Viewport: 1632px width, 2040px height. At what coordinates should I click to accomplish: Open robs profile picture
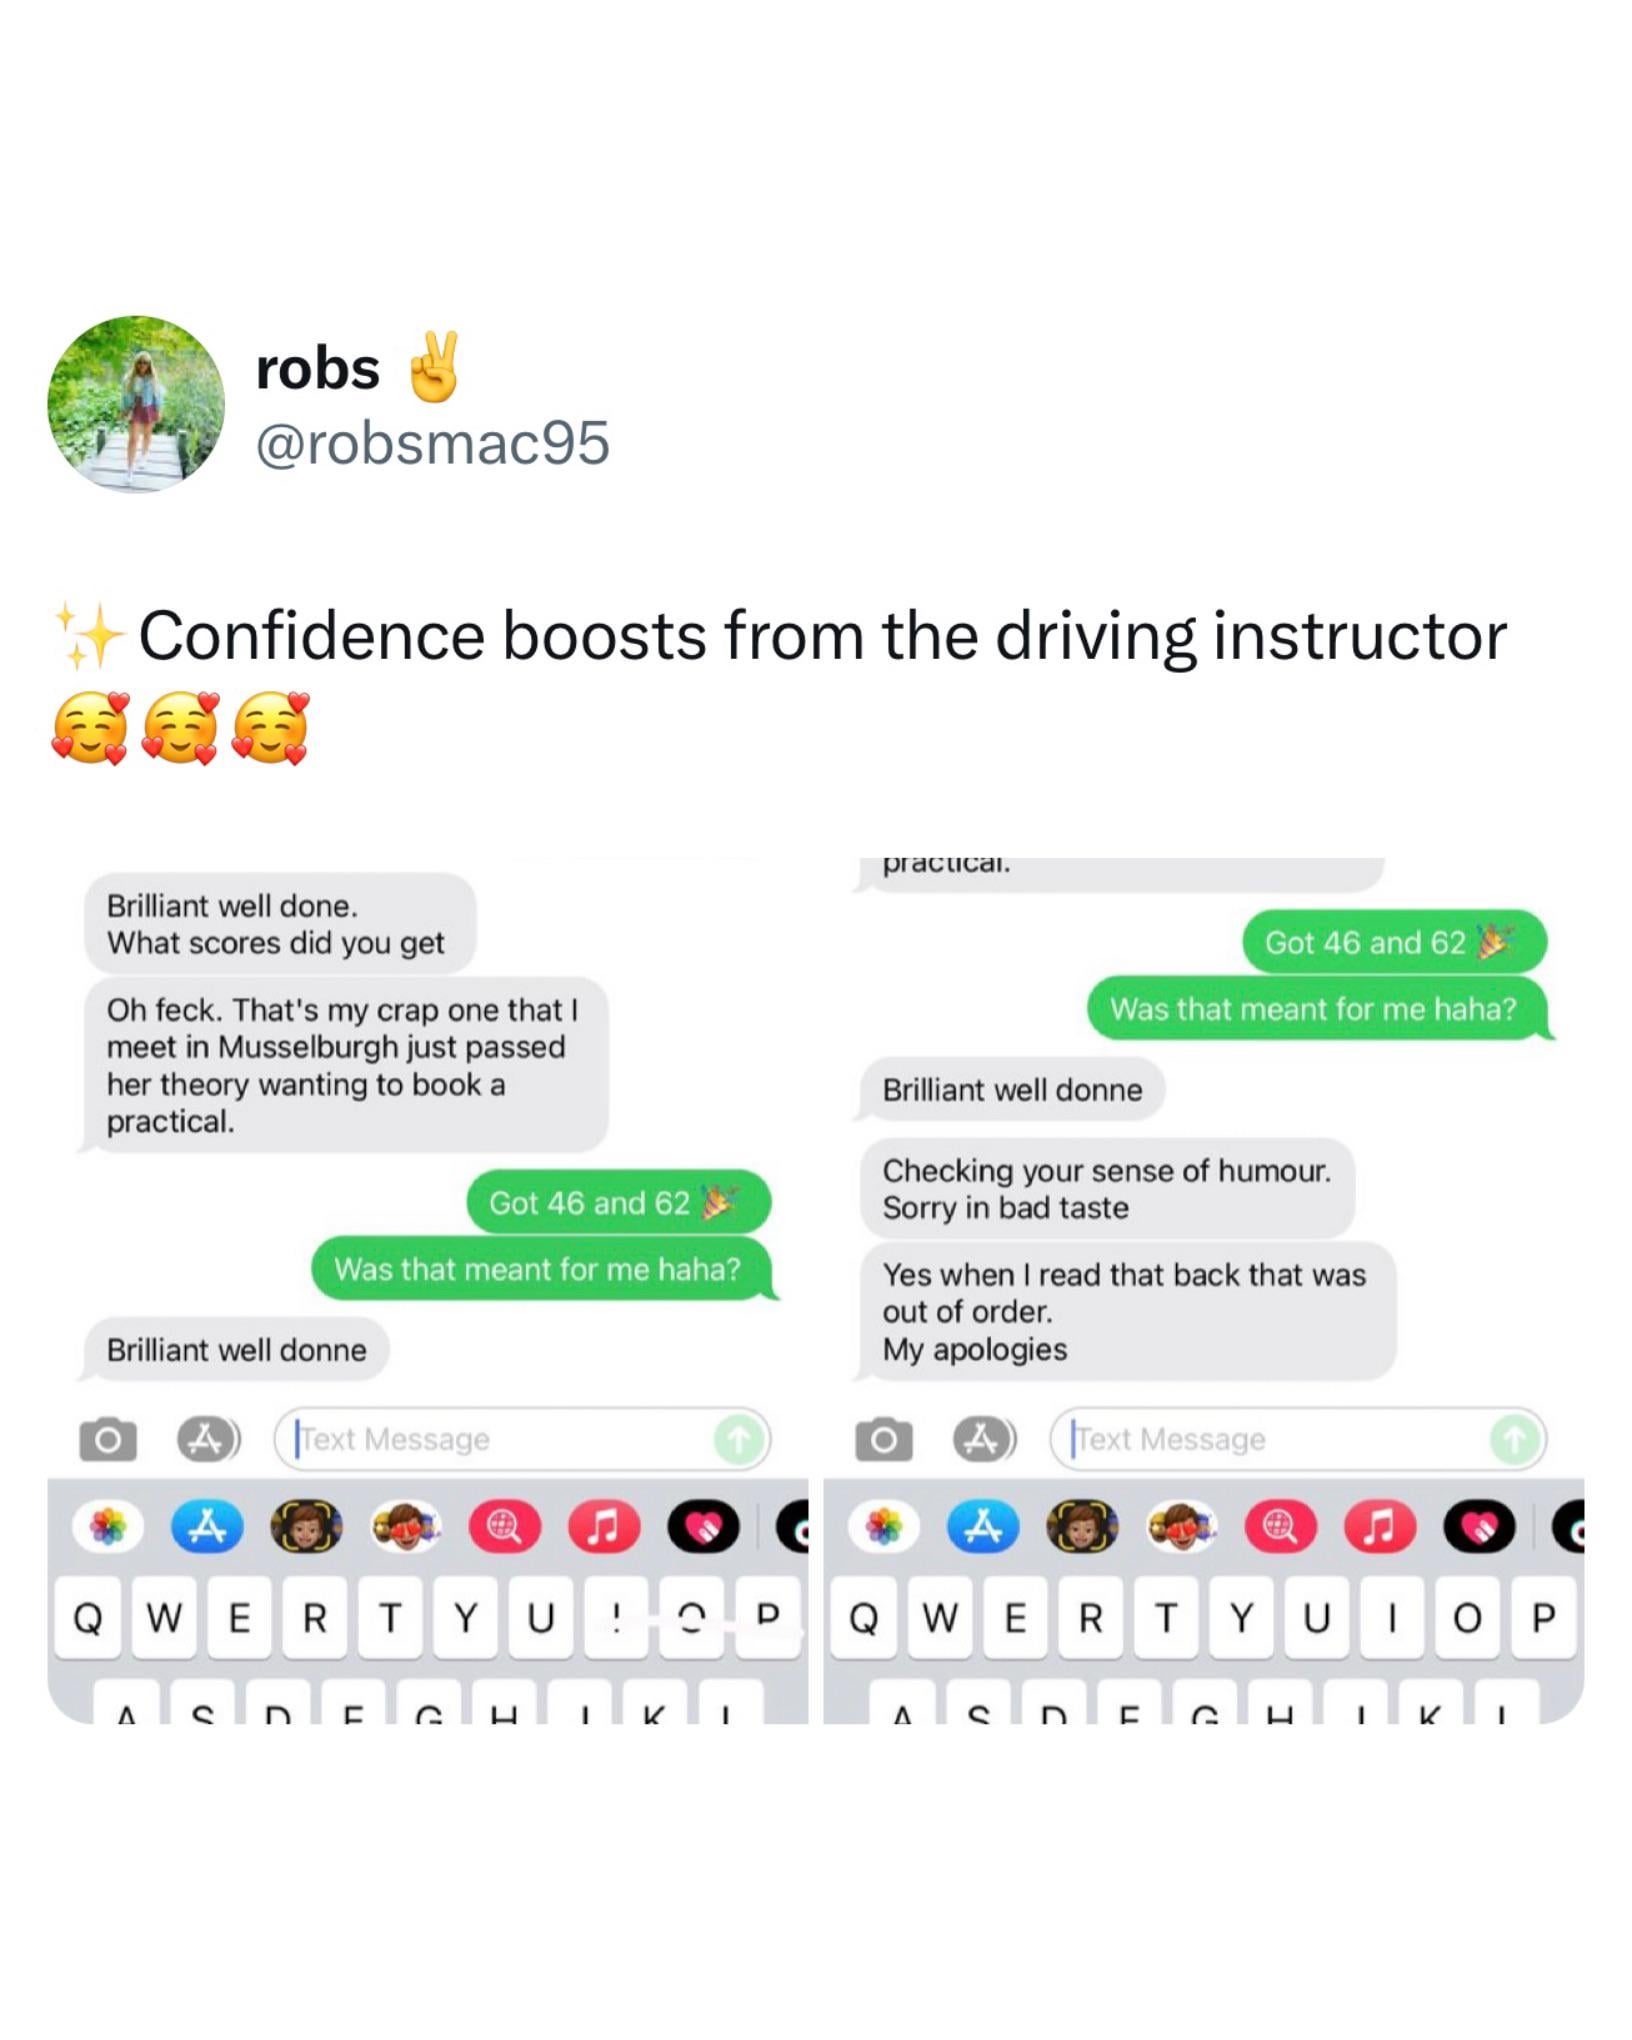[136, 404]
